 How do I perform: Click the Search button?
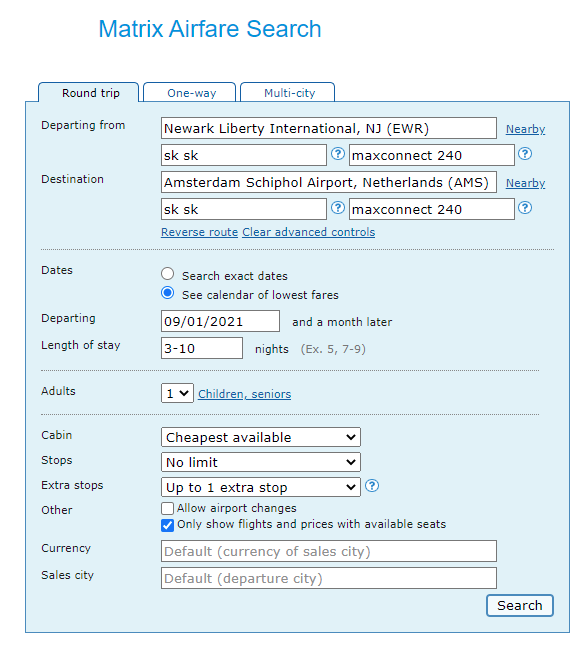coord(520,606)
